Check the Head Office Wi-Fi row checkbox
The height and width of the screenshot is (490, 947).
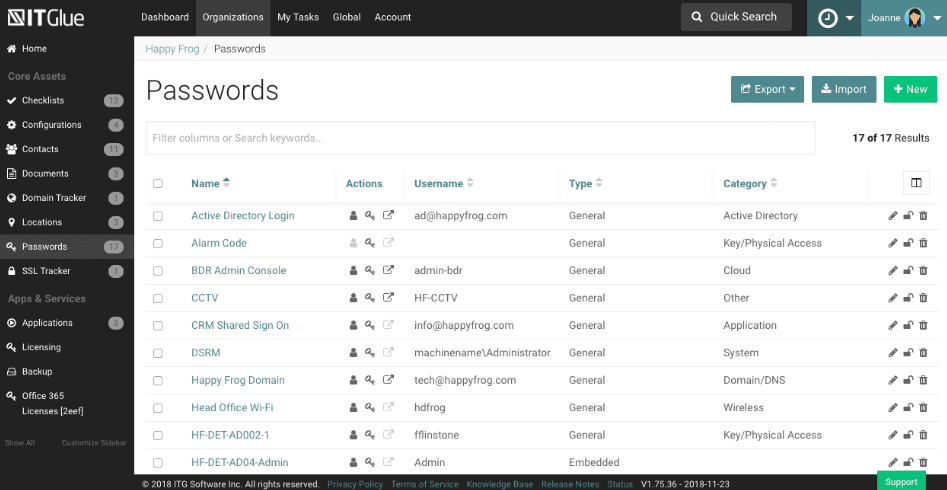coord(158,408)
